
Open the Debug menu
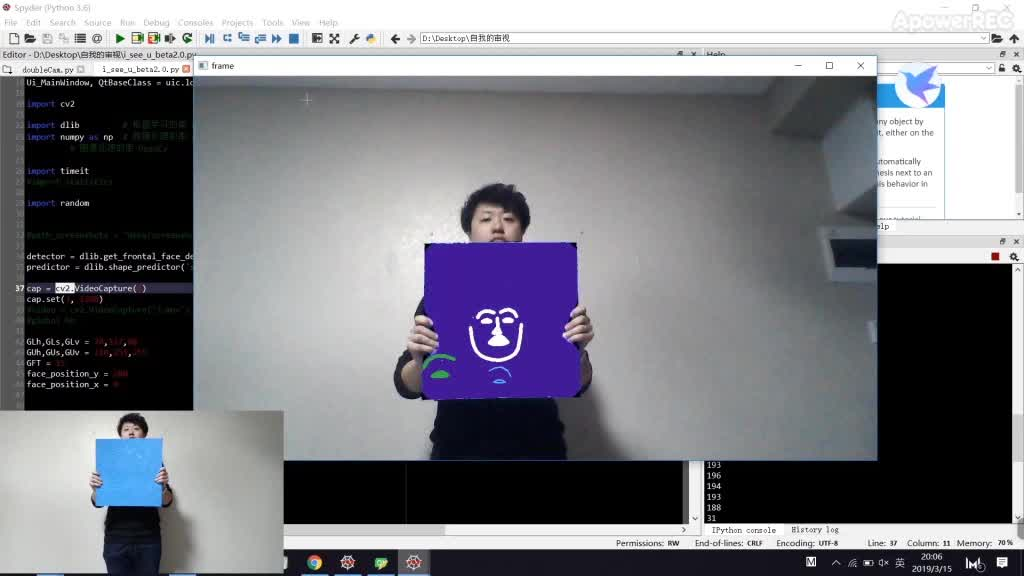click(x=156, y=22)
